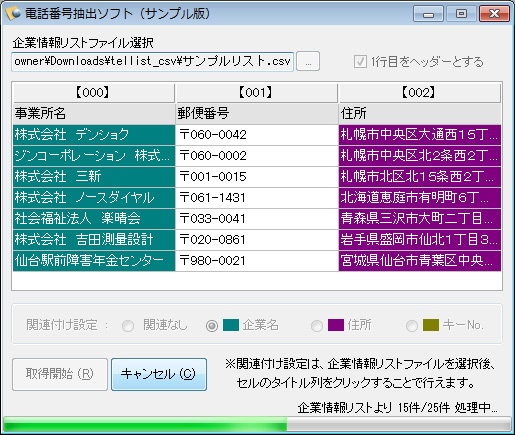Minimize the 電話番号抽出ソフト window
The width and height of the screenshot is (515, 435).
coord(428,14)
